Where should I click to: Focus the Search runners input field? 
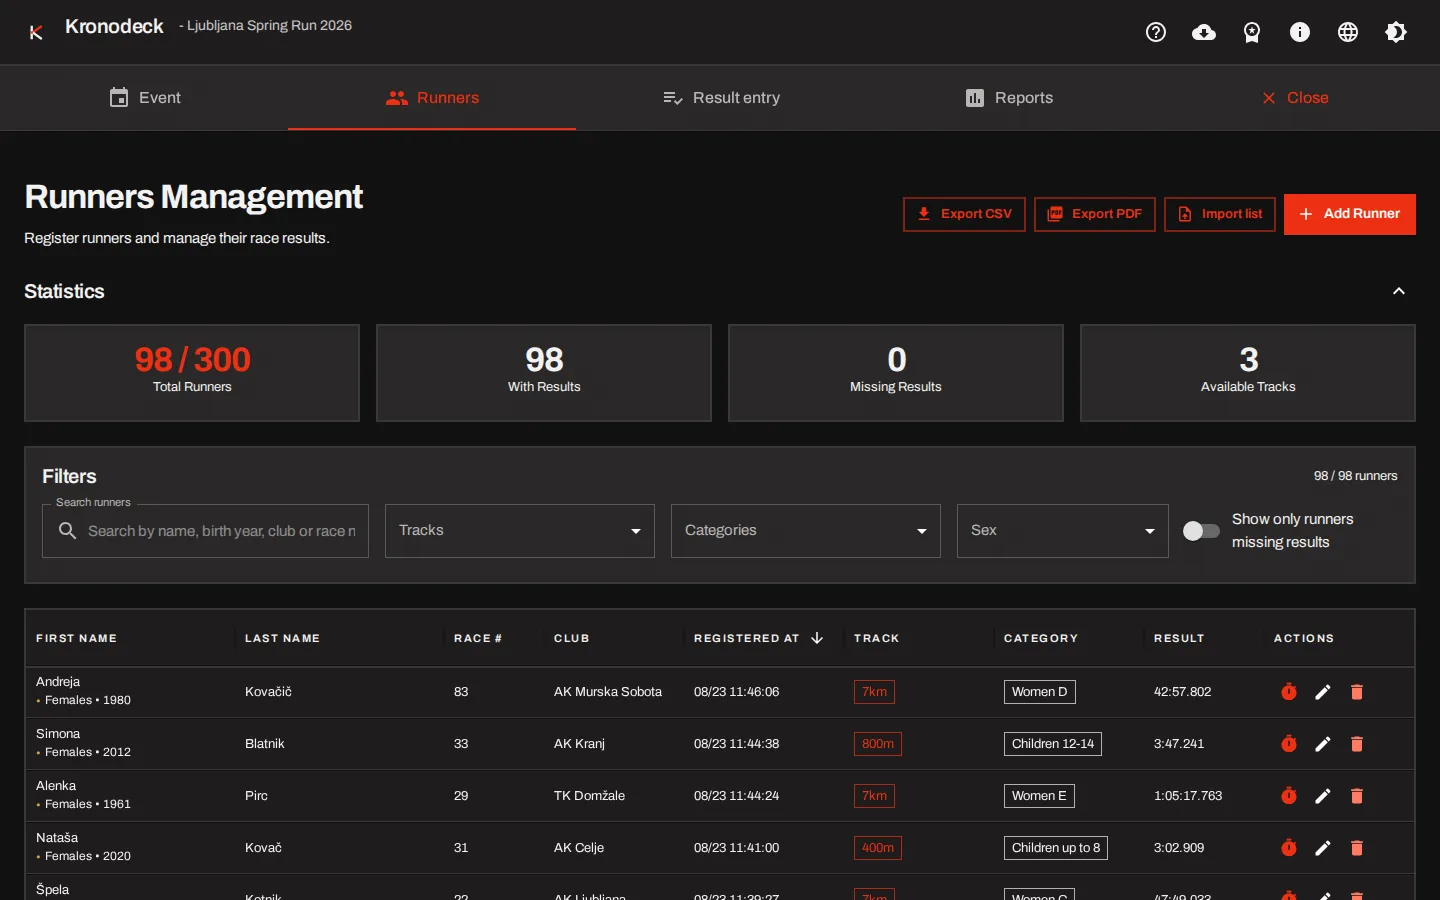pos(205,531)
